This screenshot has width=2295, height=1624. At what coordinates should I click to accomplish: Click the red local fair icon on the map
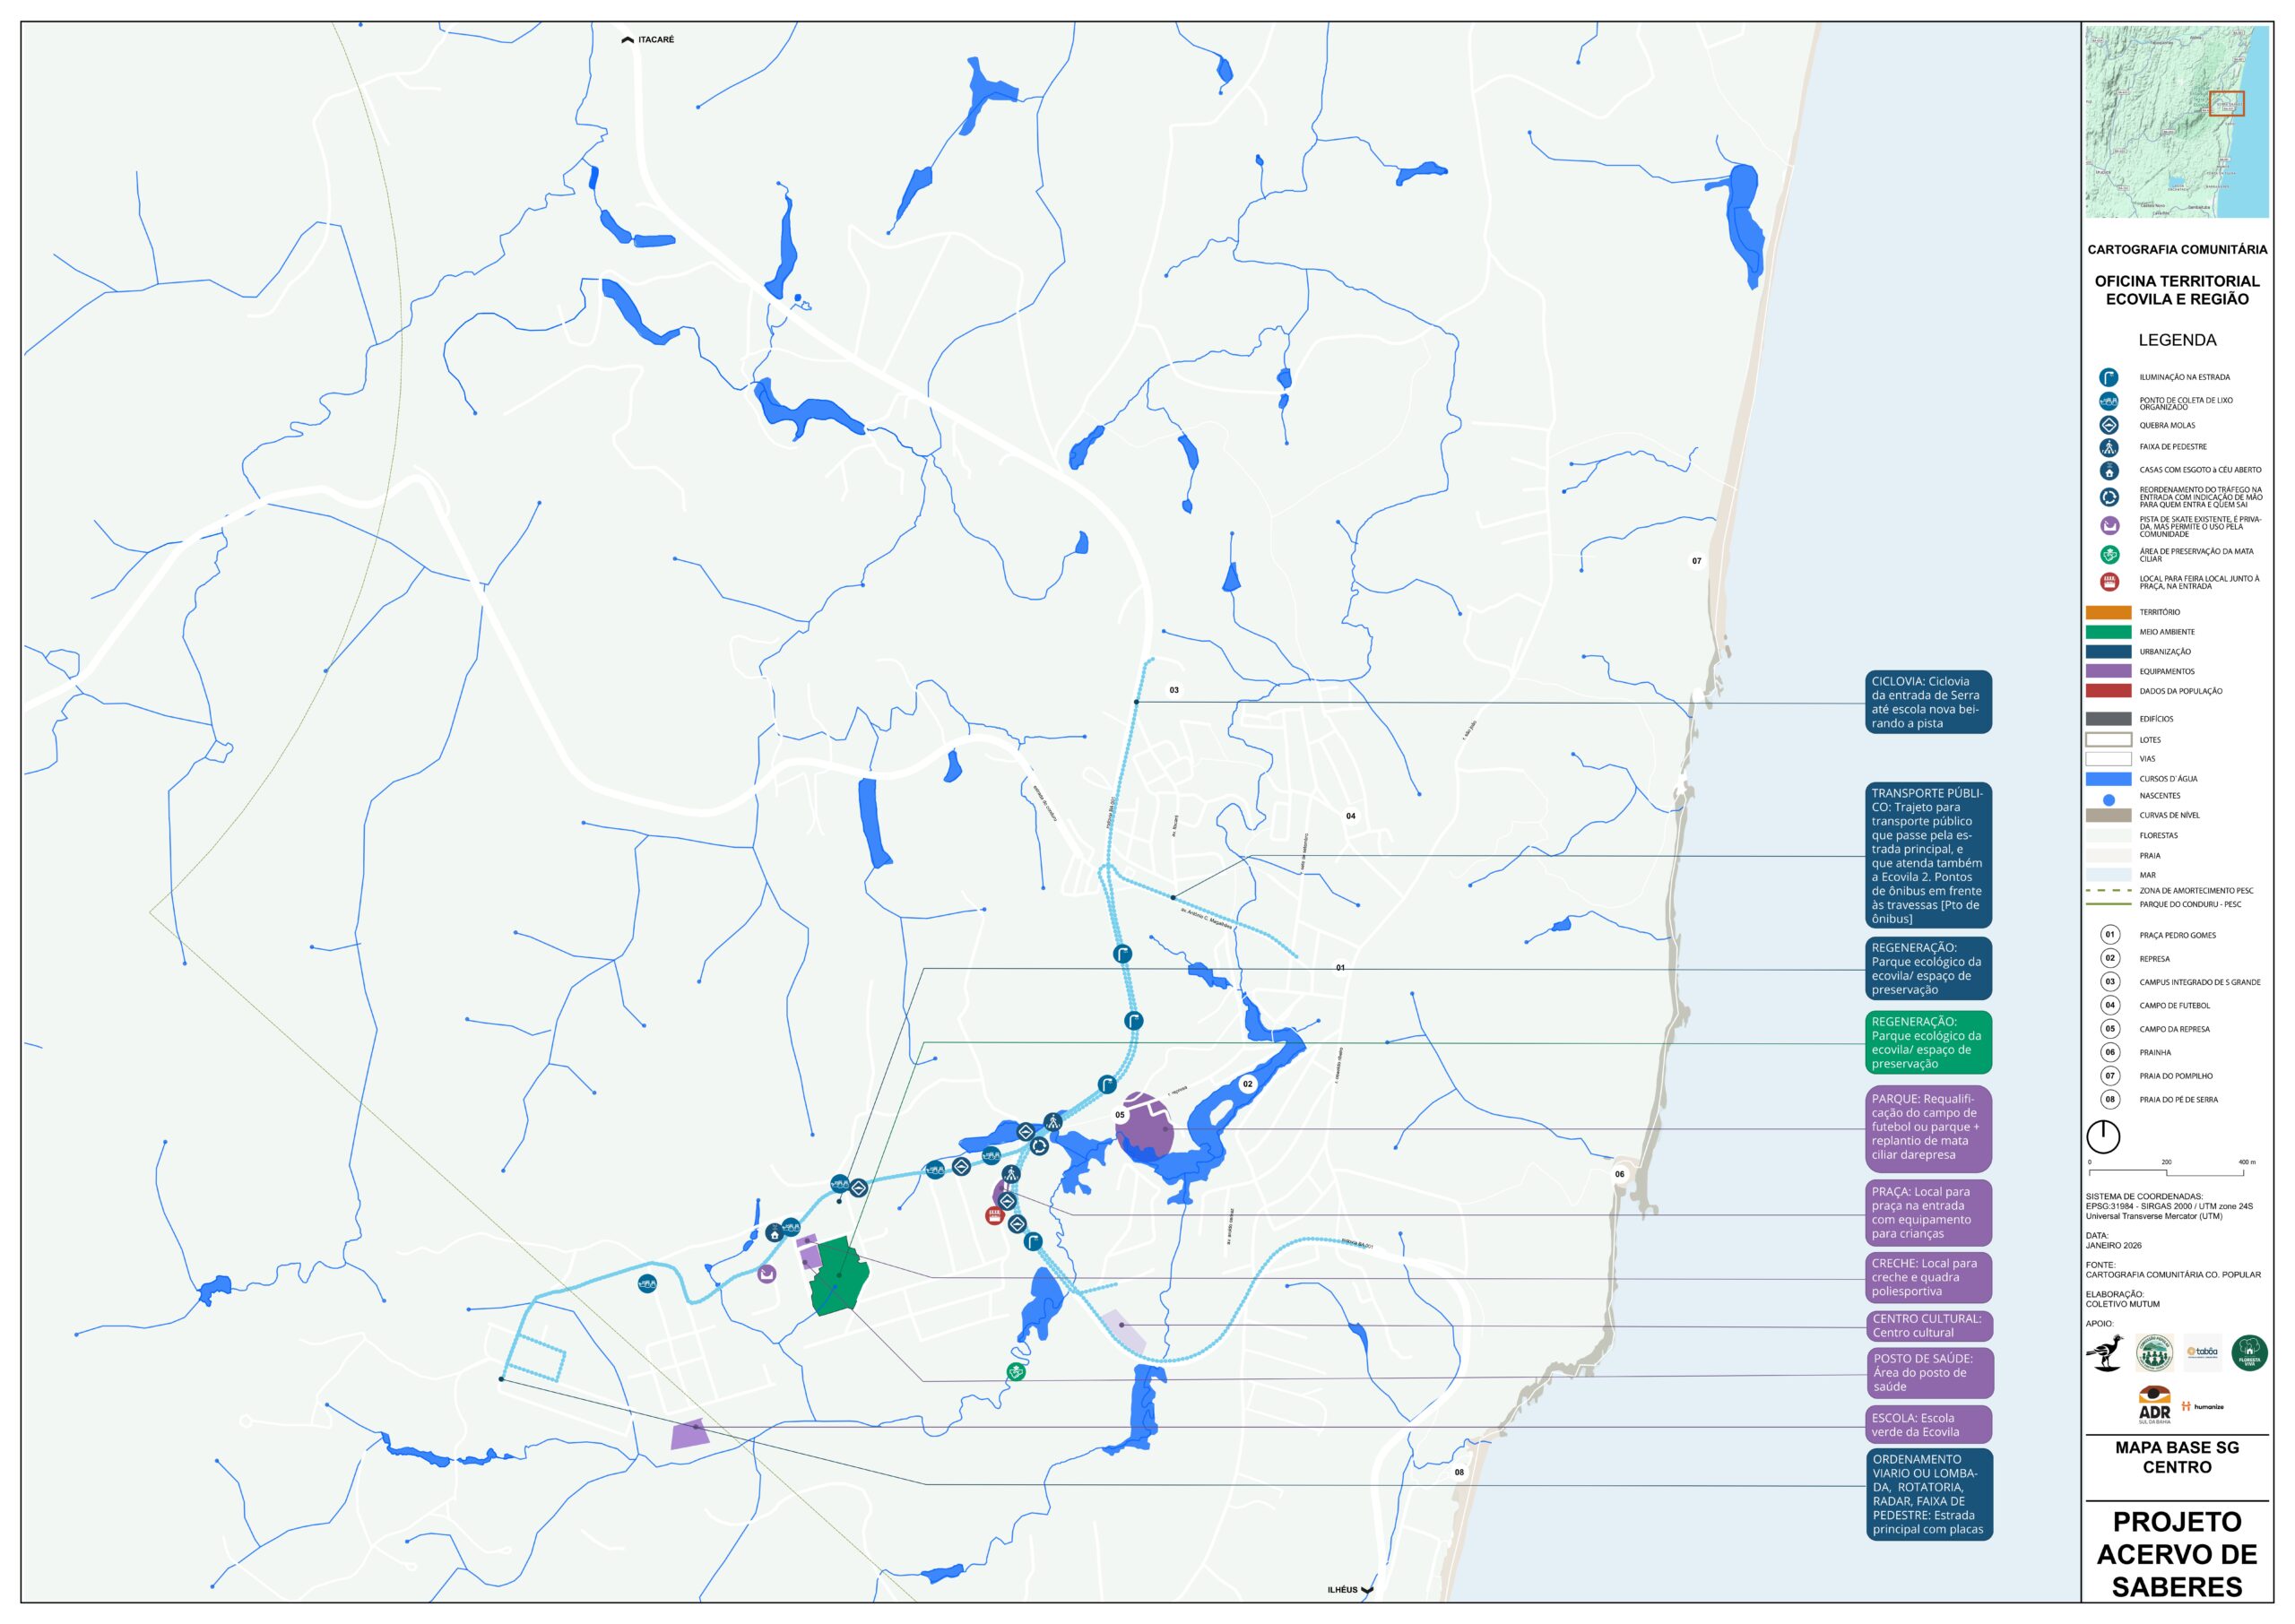[x=994, y=1216]
